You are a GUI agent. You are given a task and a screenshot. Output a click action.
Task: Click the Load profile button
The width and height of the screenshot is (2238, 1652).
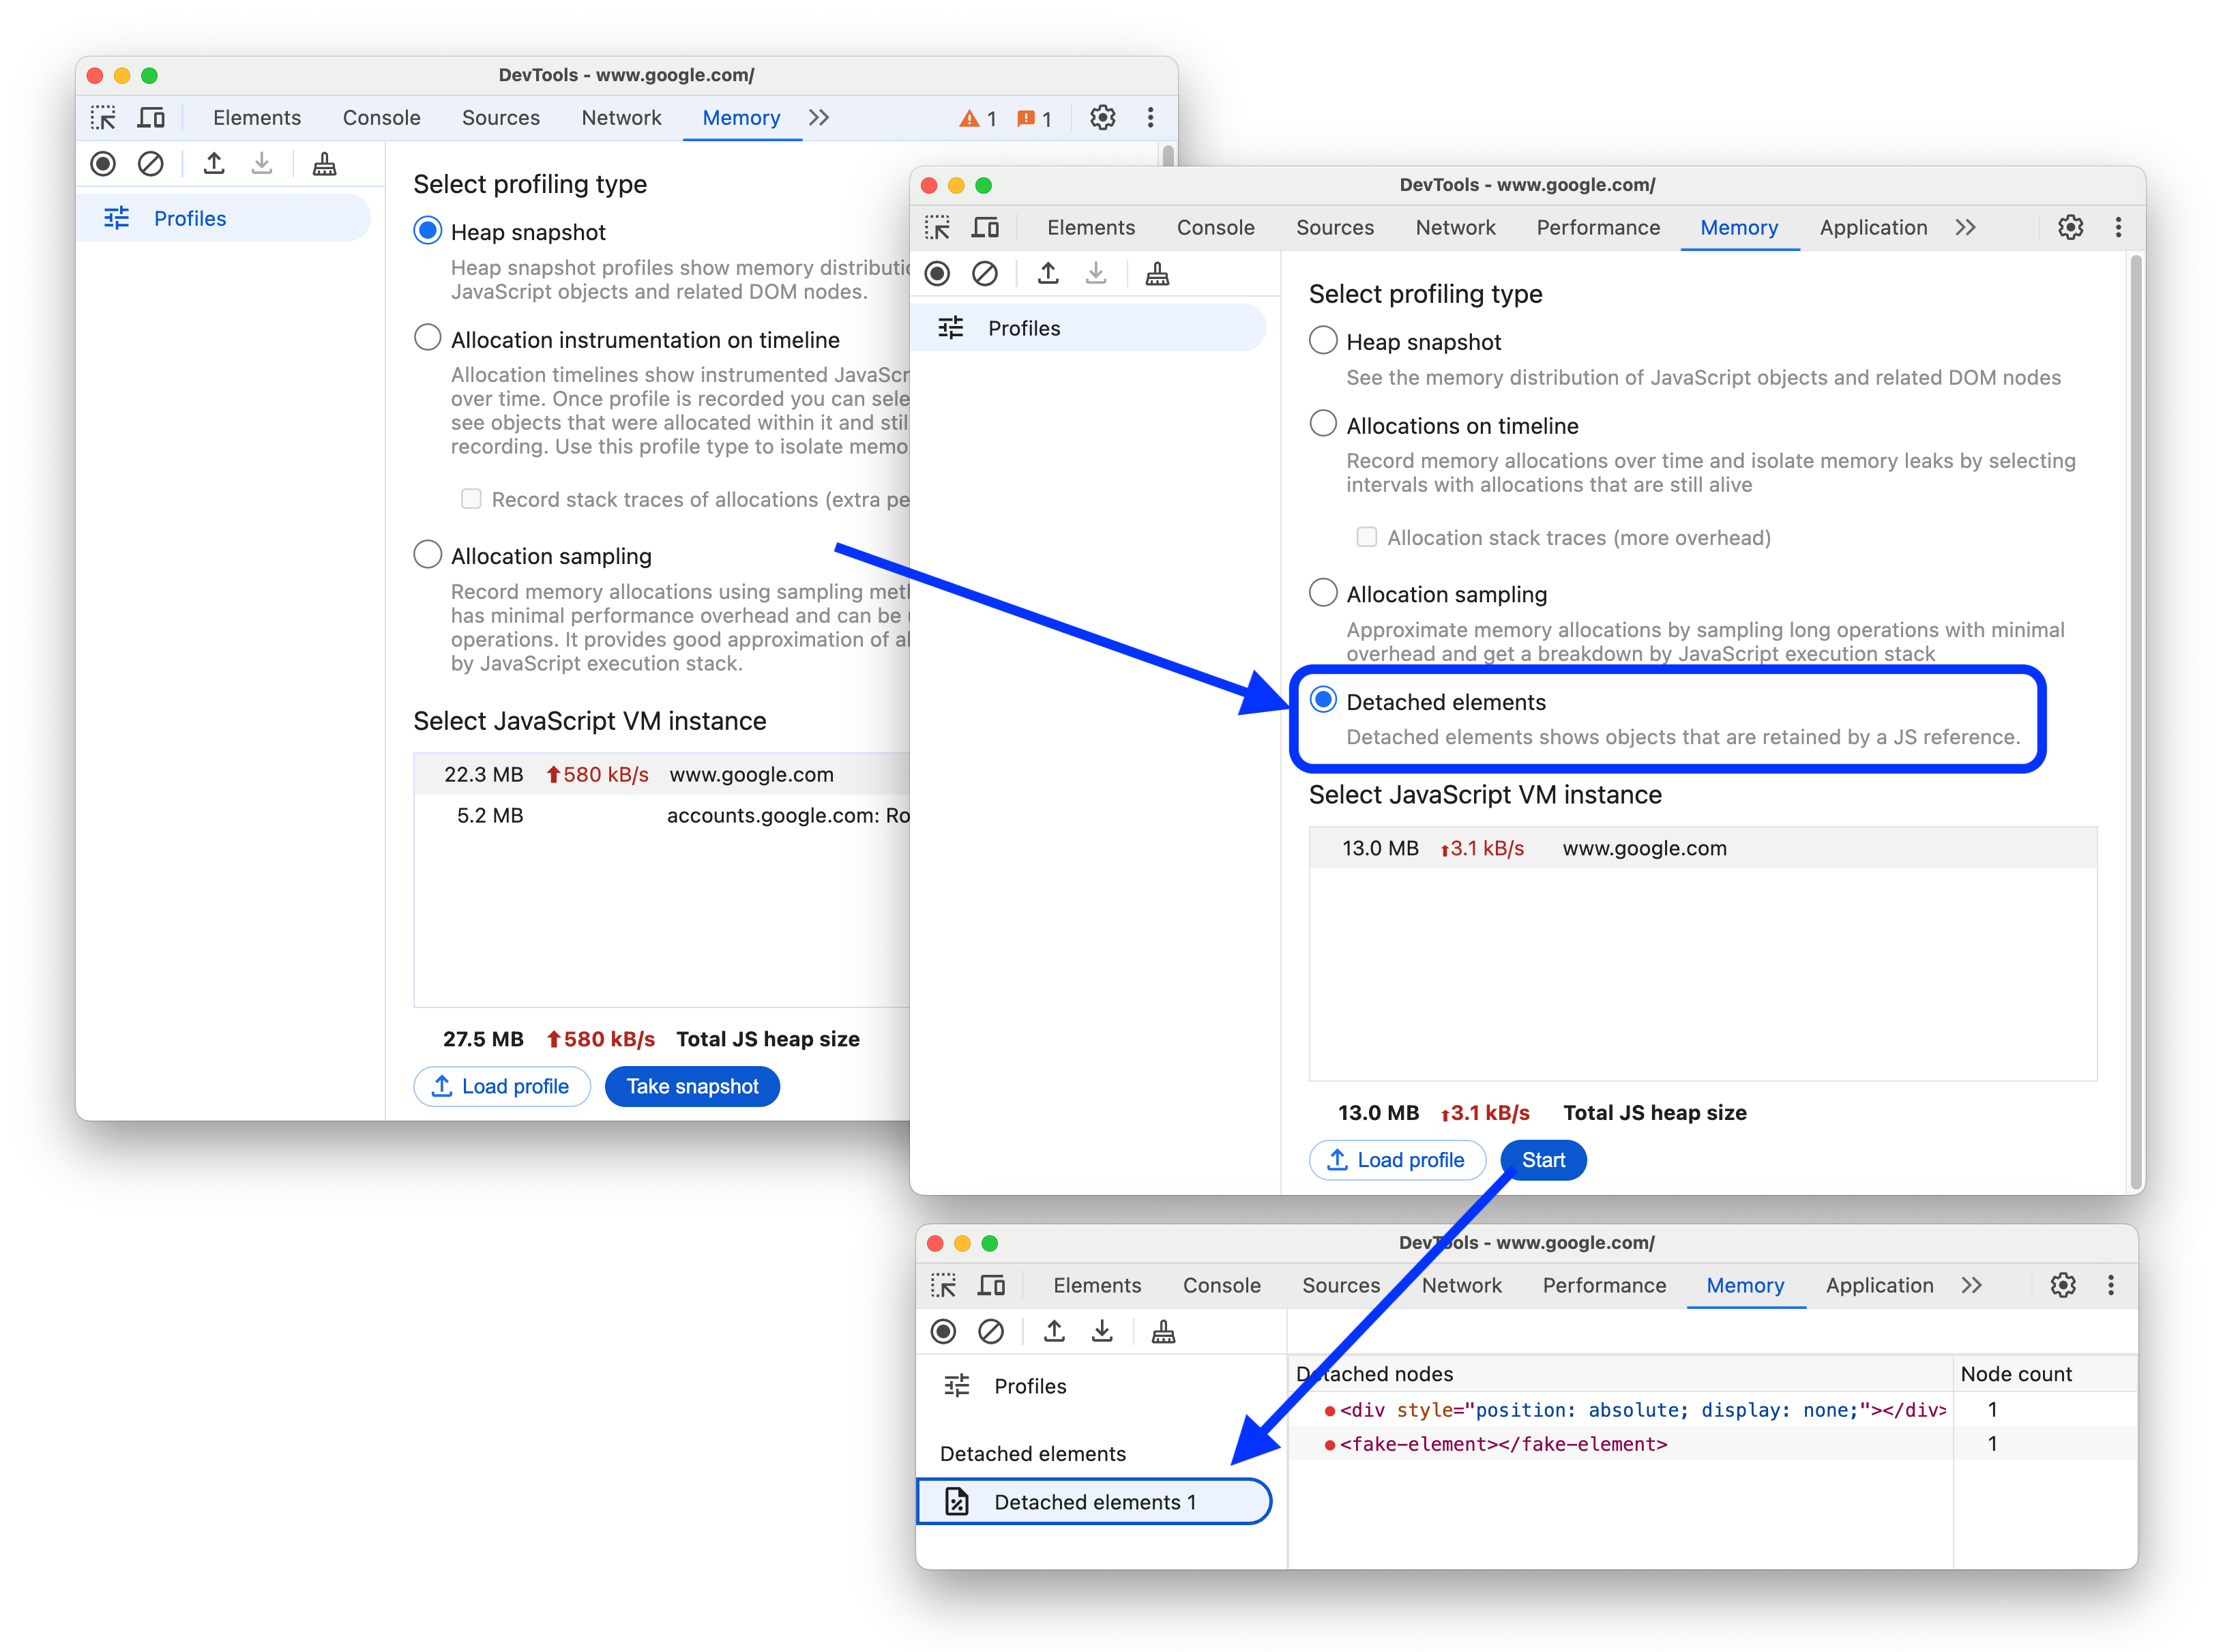click(1399, 1160)
